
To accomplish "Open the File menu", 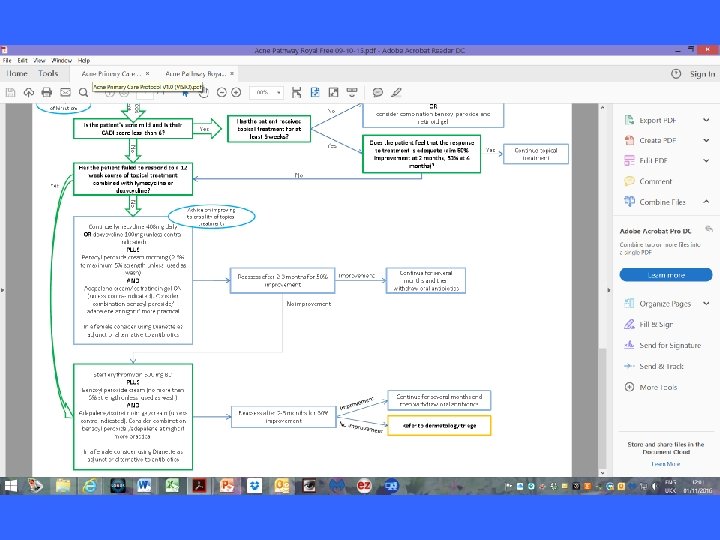I will pos(7,60).
